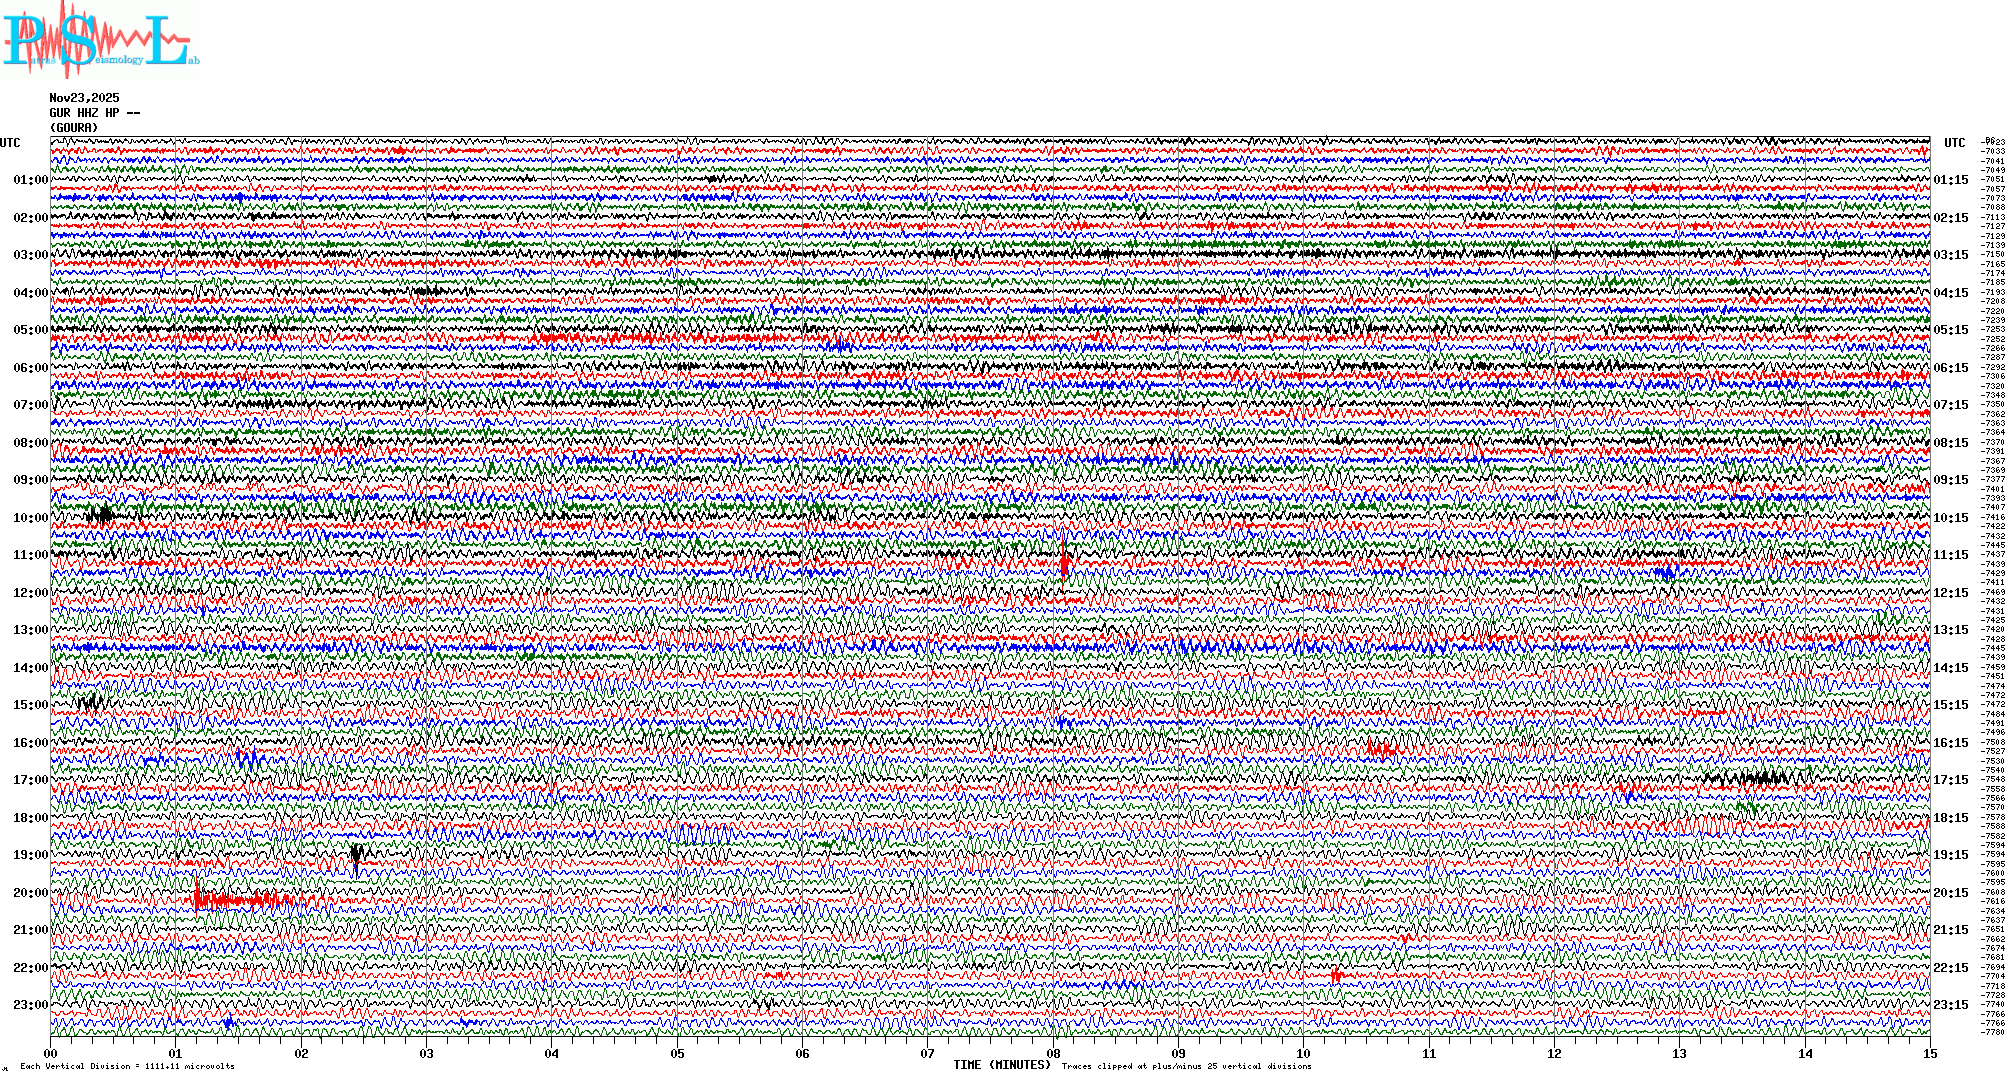Click the (GOURA) station name
Image resolution: width=2010 pixels, height=1080 pixels.
(74, 128)
